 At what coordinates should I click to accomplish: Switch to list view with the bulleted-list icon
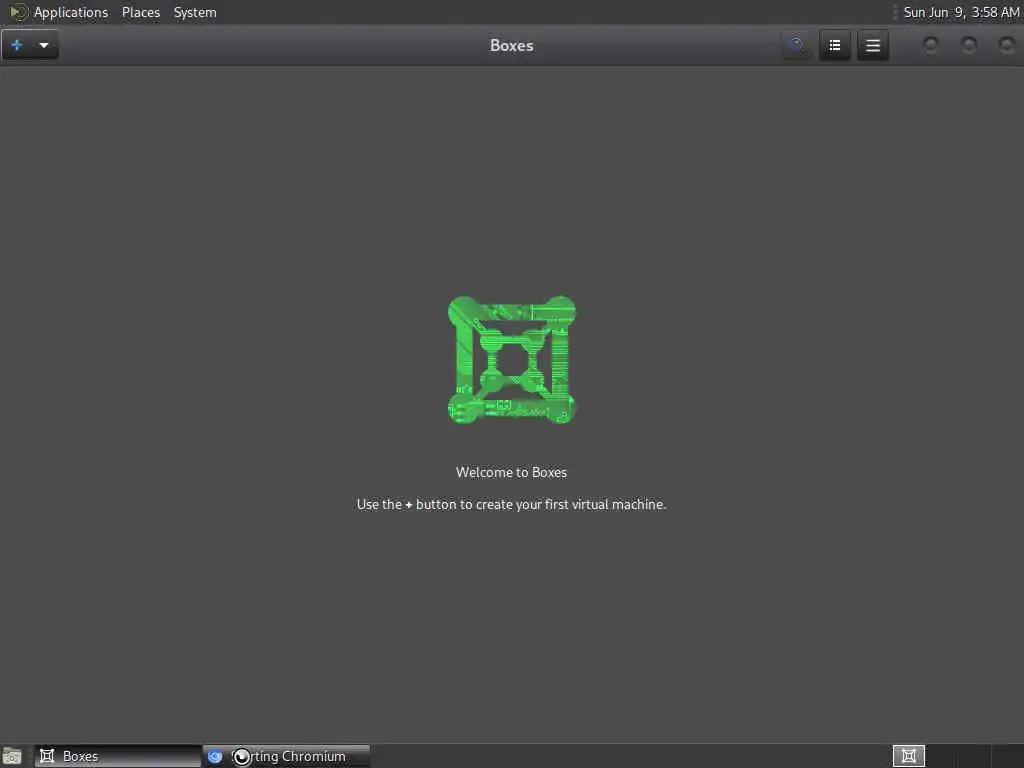tap(835, 45)
